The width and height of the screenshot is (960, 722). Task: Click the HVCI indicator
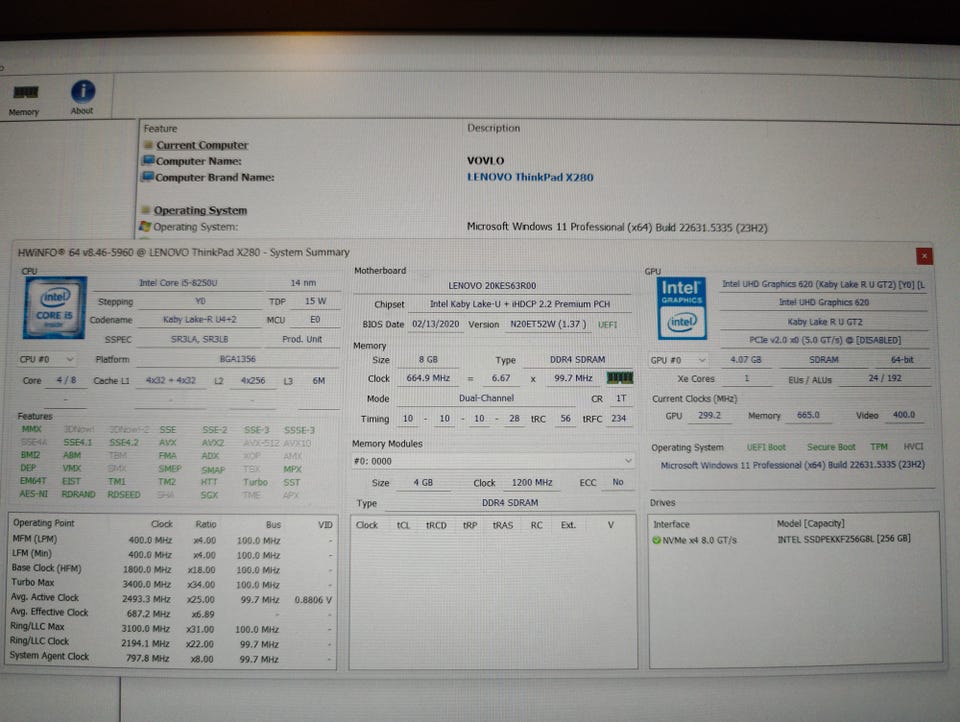[x=913, y=446]
